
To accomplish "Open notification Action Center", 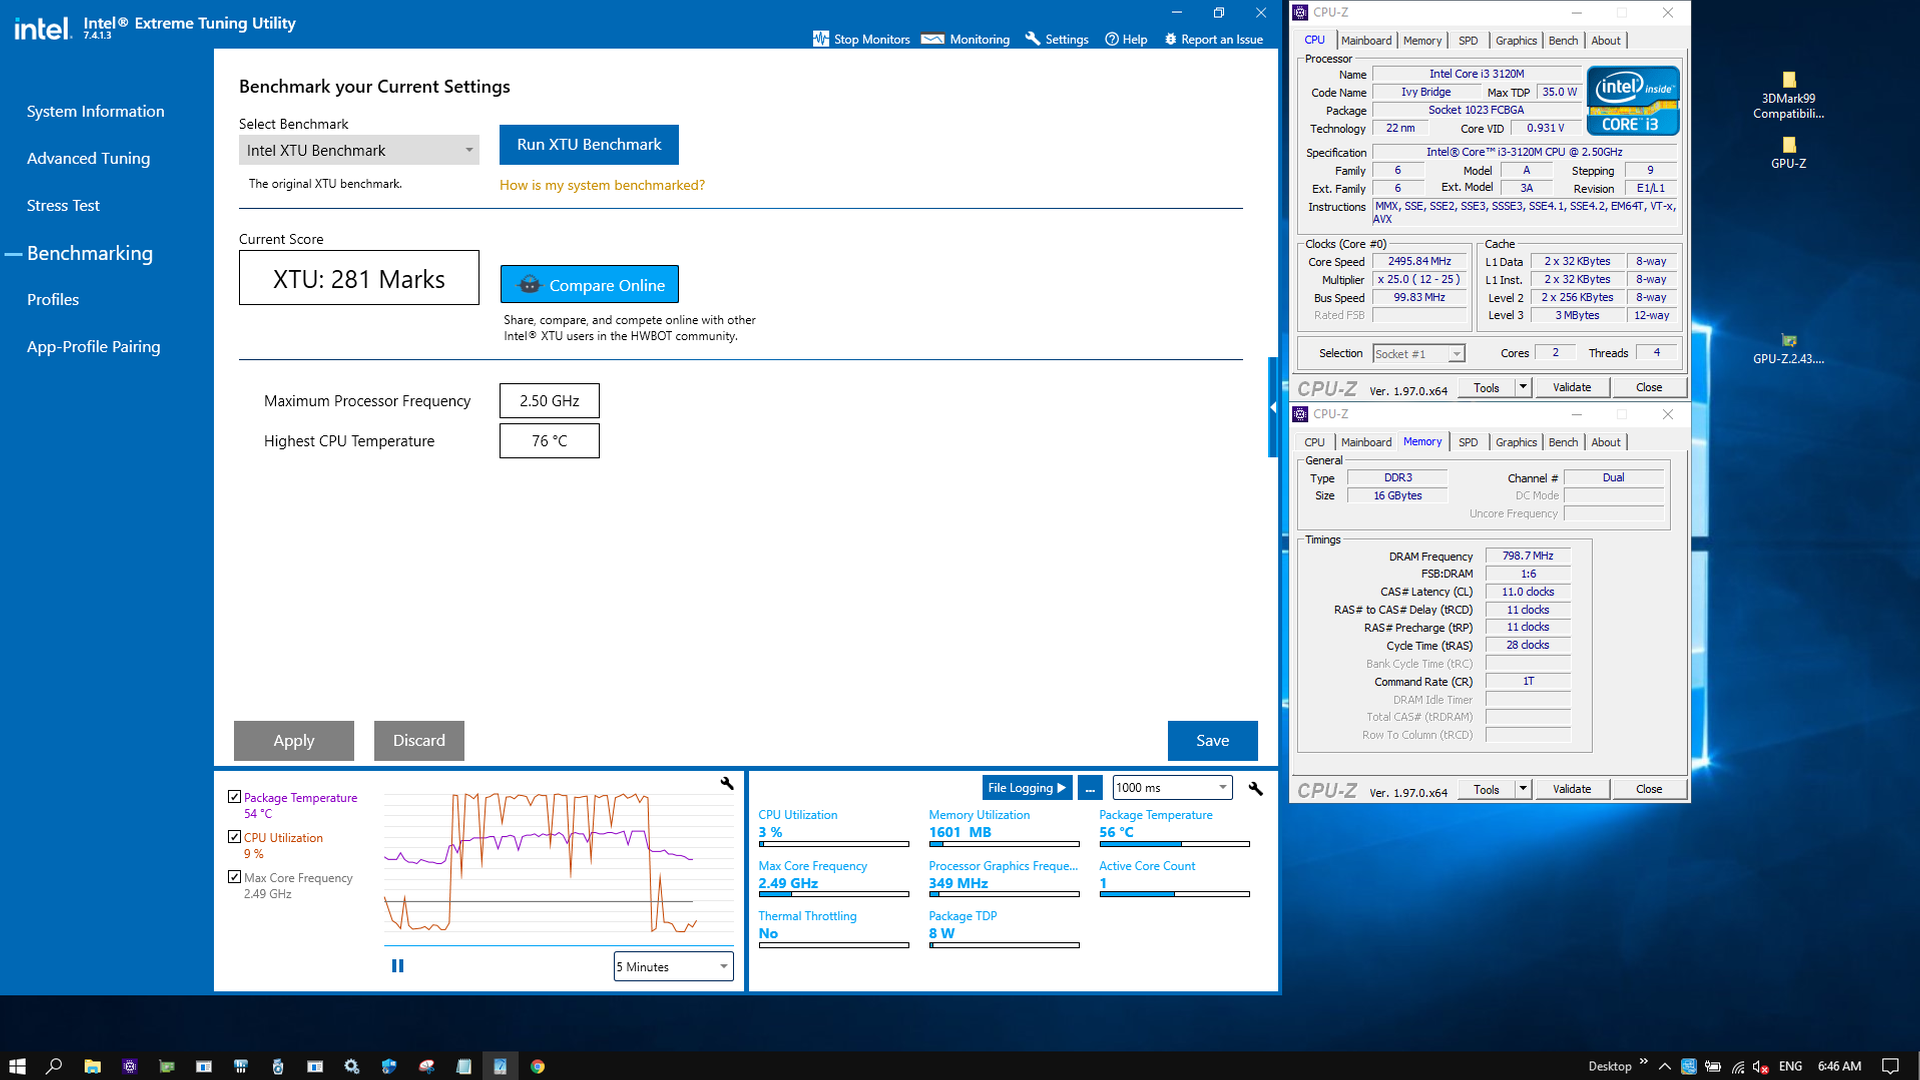I will [1890, 1066].
